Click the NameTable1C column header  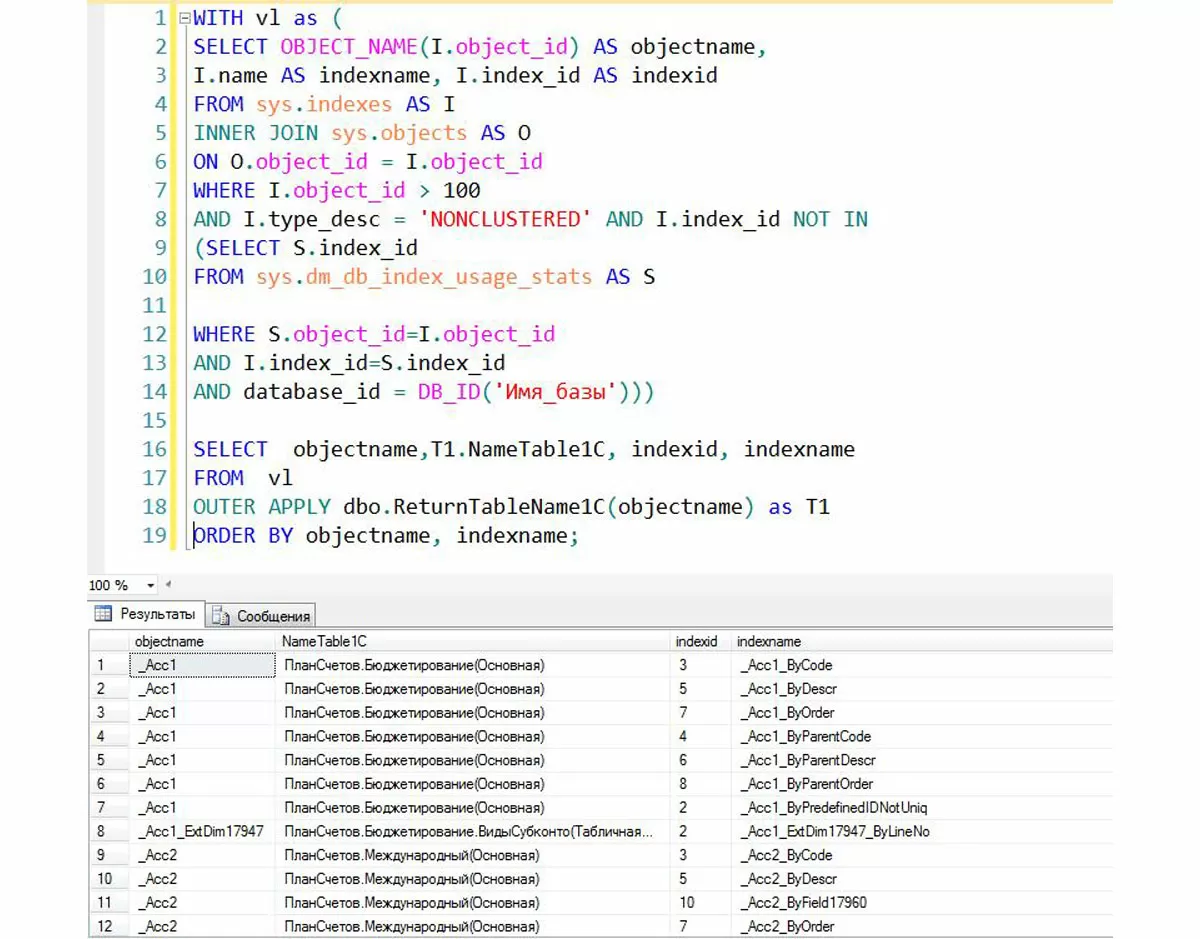click(x=473, y=641)
